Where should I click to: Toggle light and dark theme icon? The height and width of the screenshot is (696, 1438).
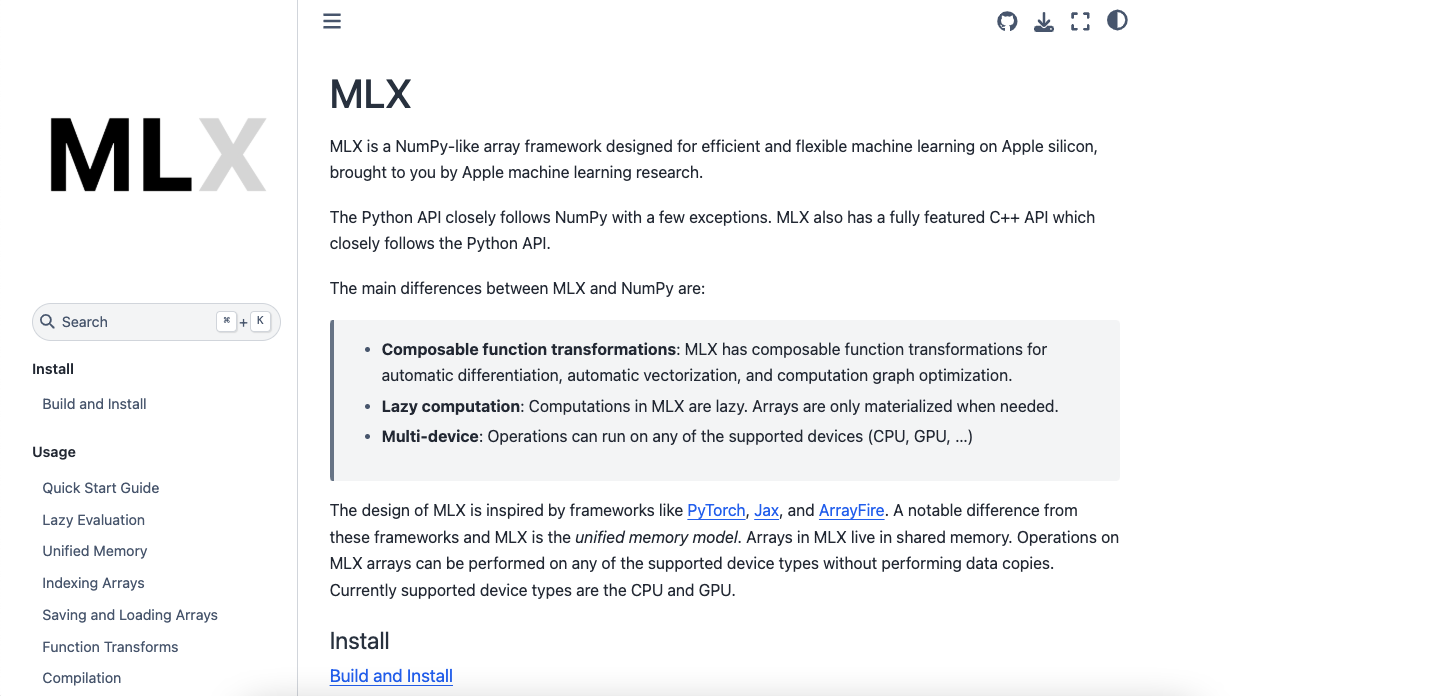click(x=1117, y=20)
